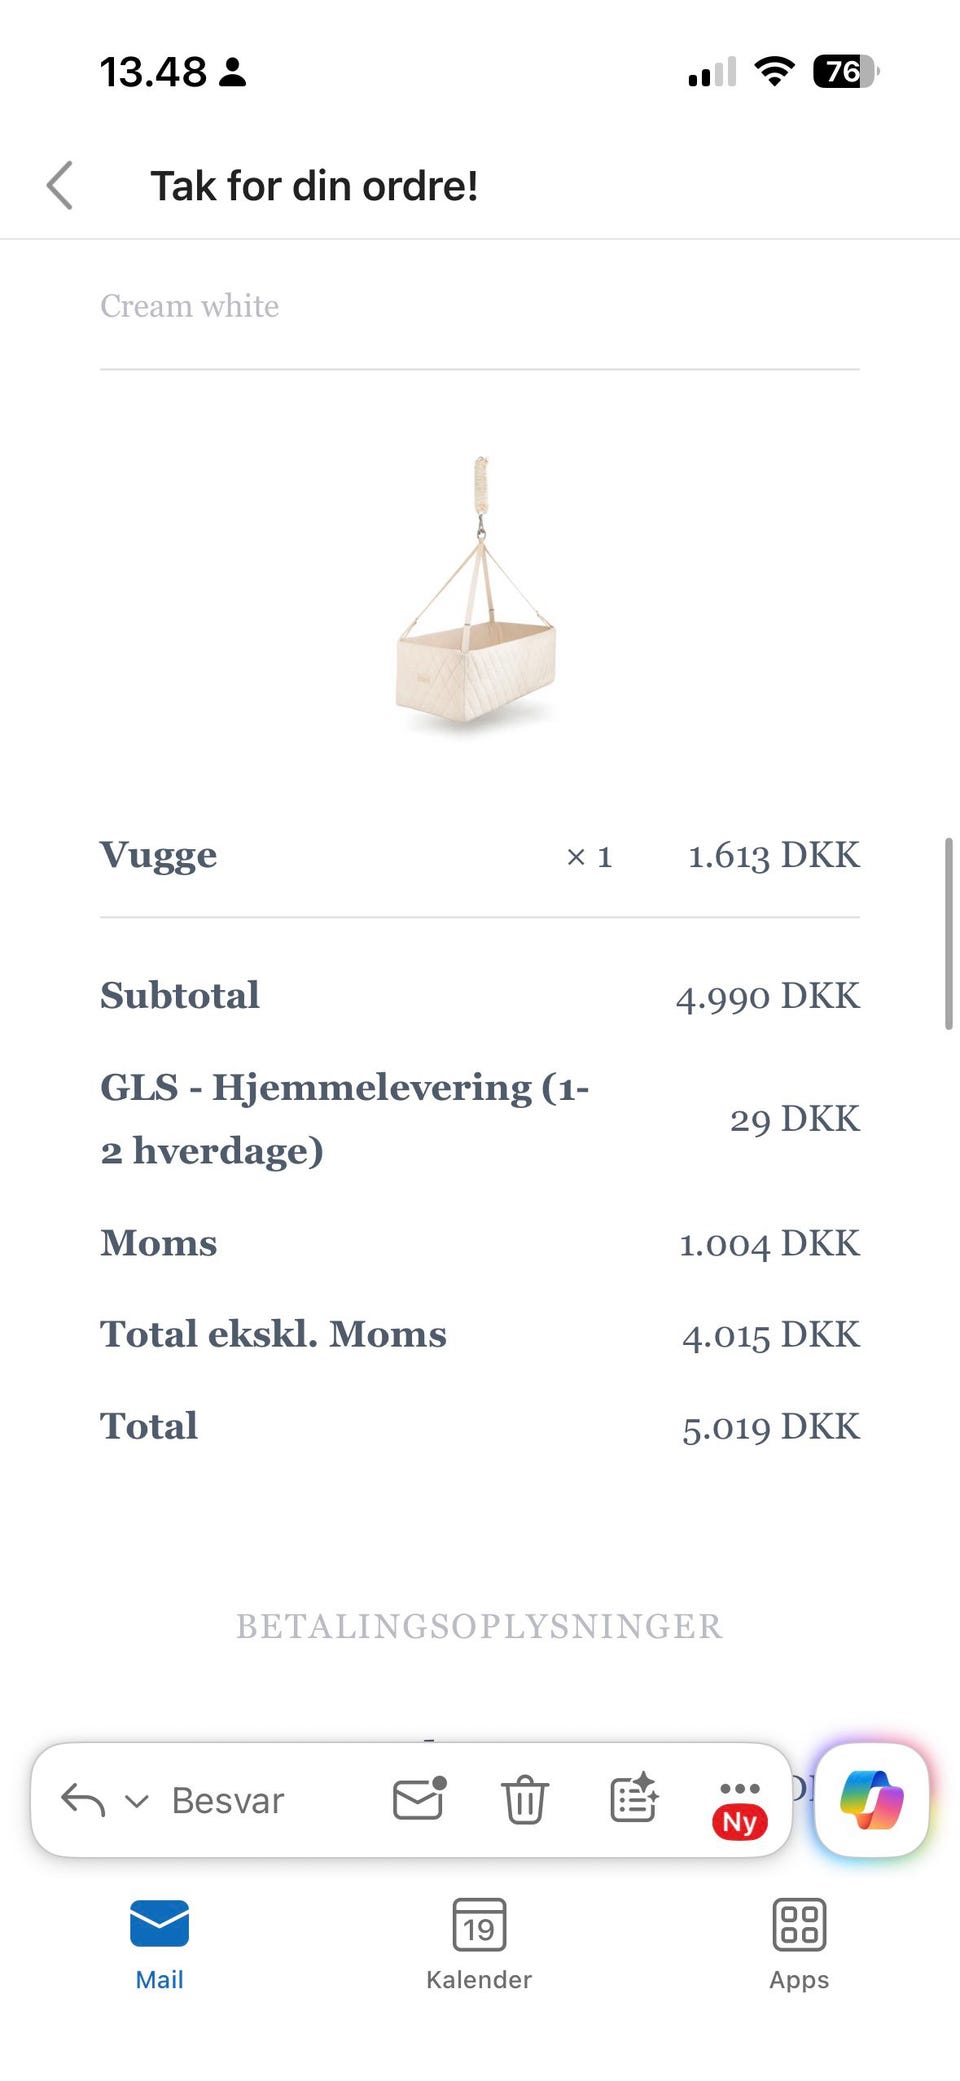Tap the Wi-Fi status icon
The width and height of the screenshot is (960, 2081).
(x=774, y=72)
